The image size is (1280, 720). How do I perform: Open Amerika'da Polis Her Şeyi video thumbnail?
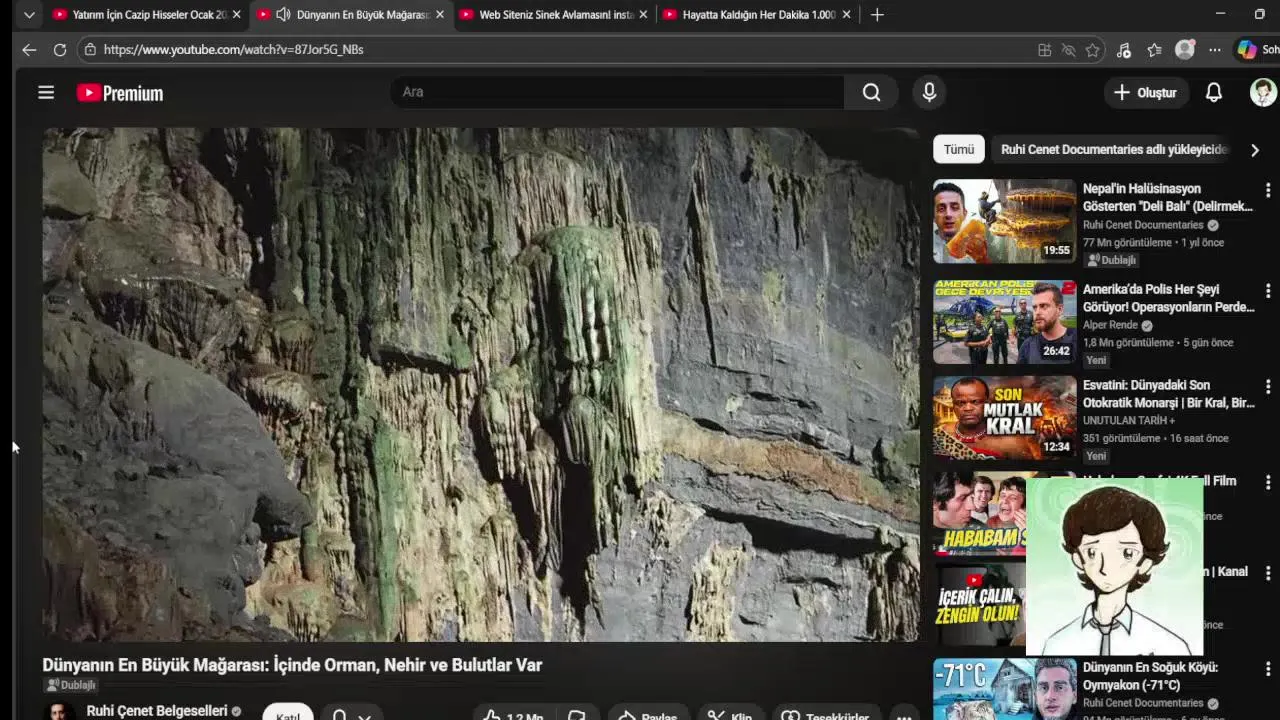pos(1004,322)
